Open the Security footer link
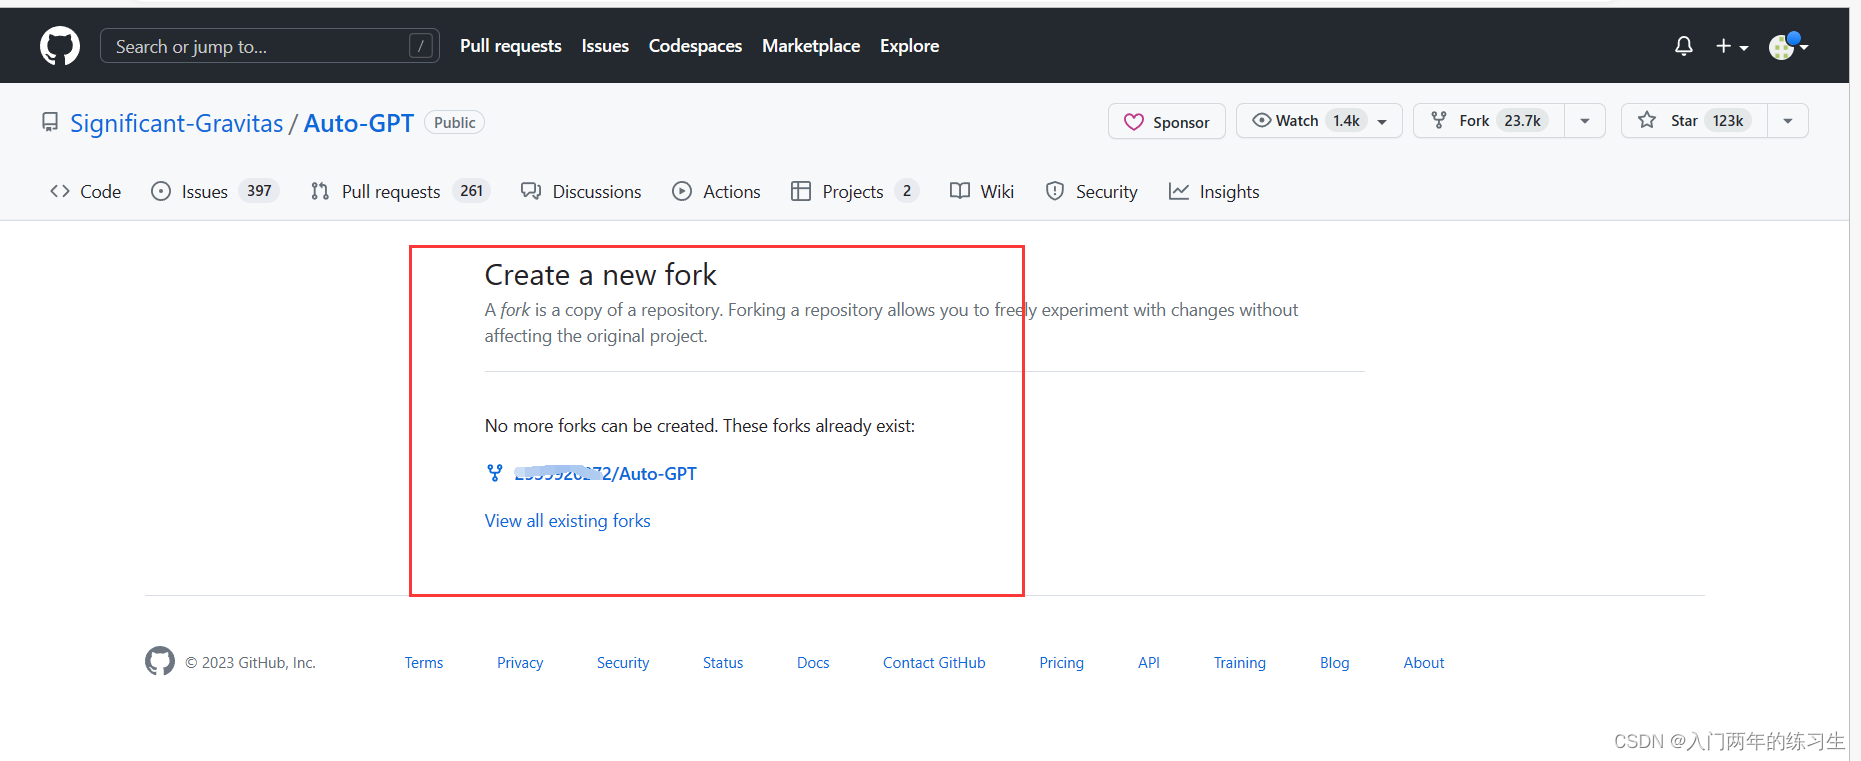Image resolution: width=1861 pixels, height=761 pixels. click(x=623, y=663)
